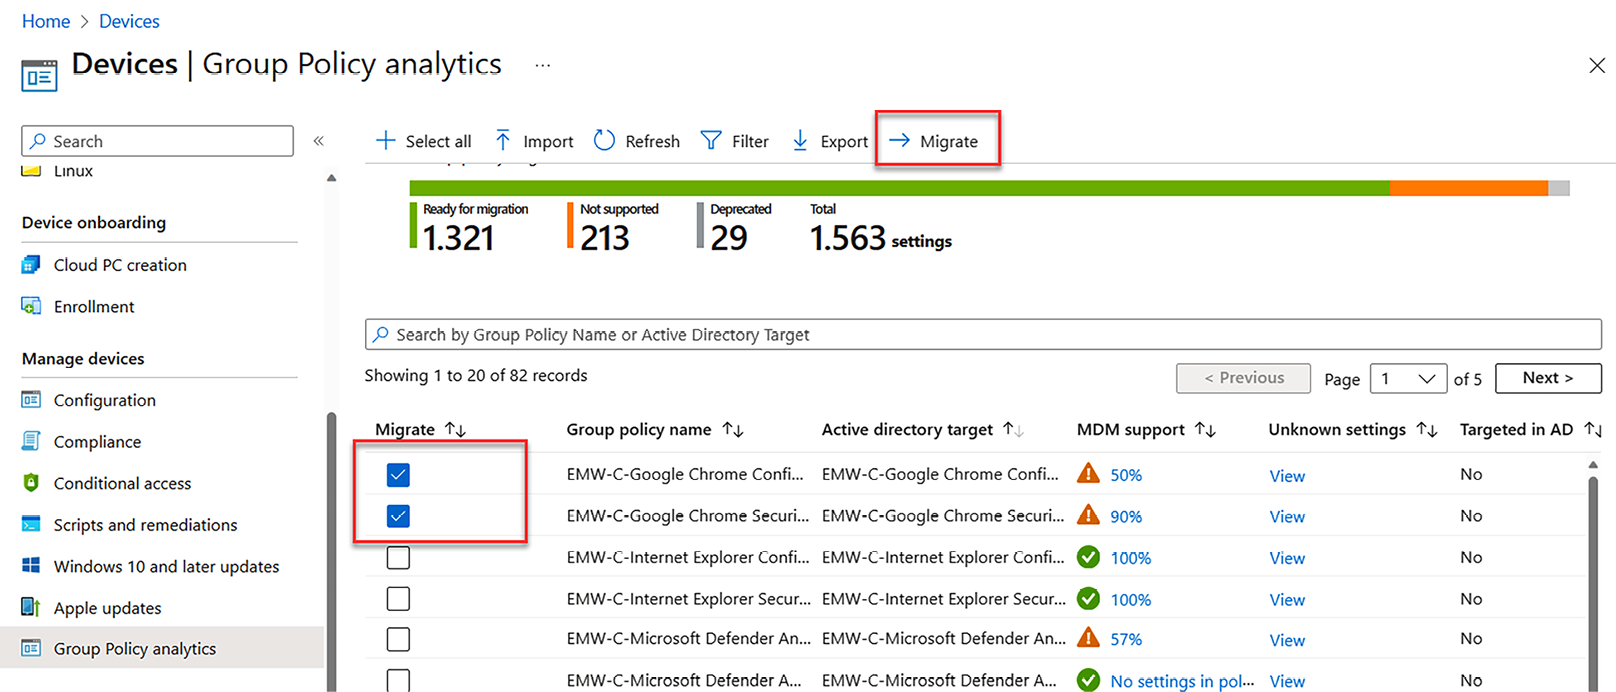Uncheck the EMW-C-Google Chrome Confi... migrate checkbox
The image size is (1616, 692).
coord(398,475)
